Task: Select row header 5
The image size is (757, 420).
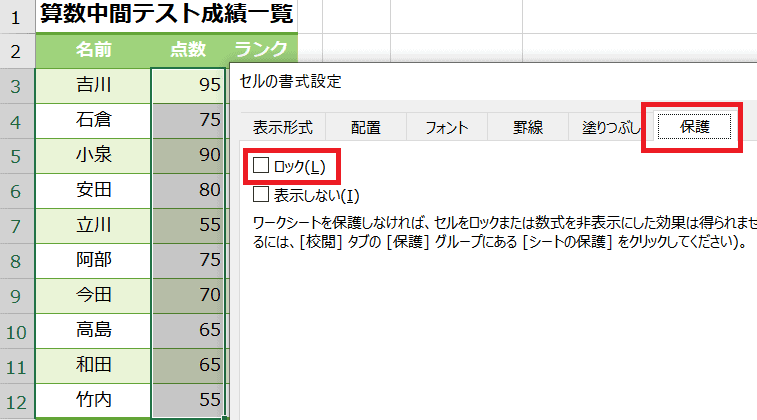Action: click(16, 155)
